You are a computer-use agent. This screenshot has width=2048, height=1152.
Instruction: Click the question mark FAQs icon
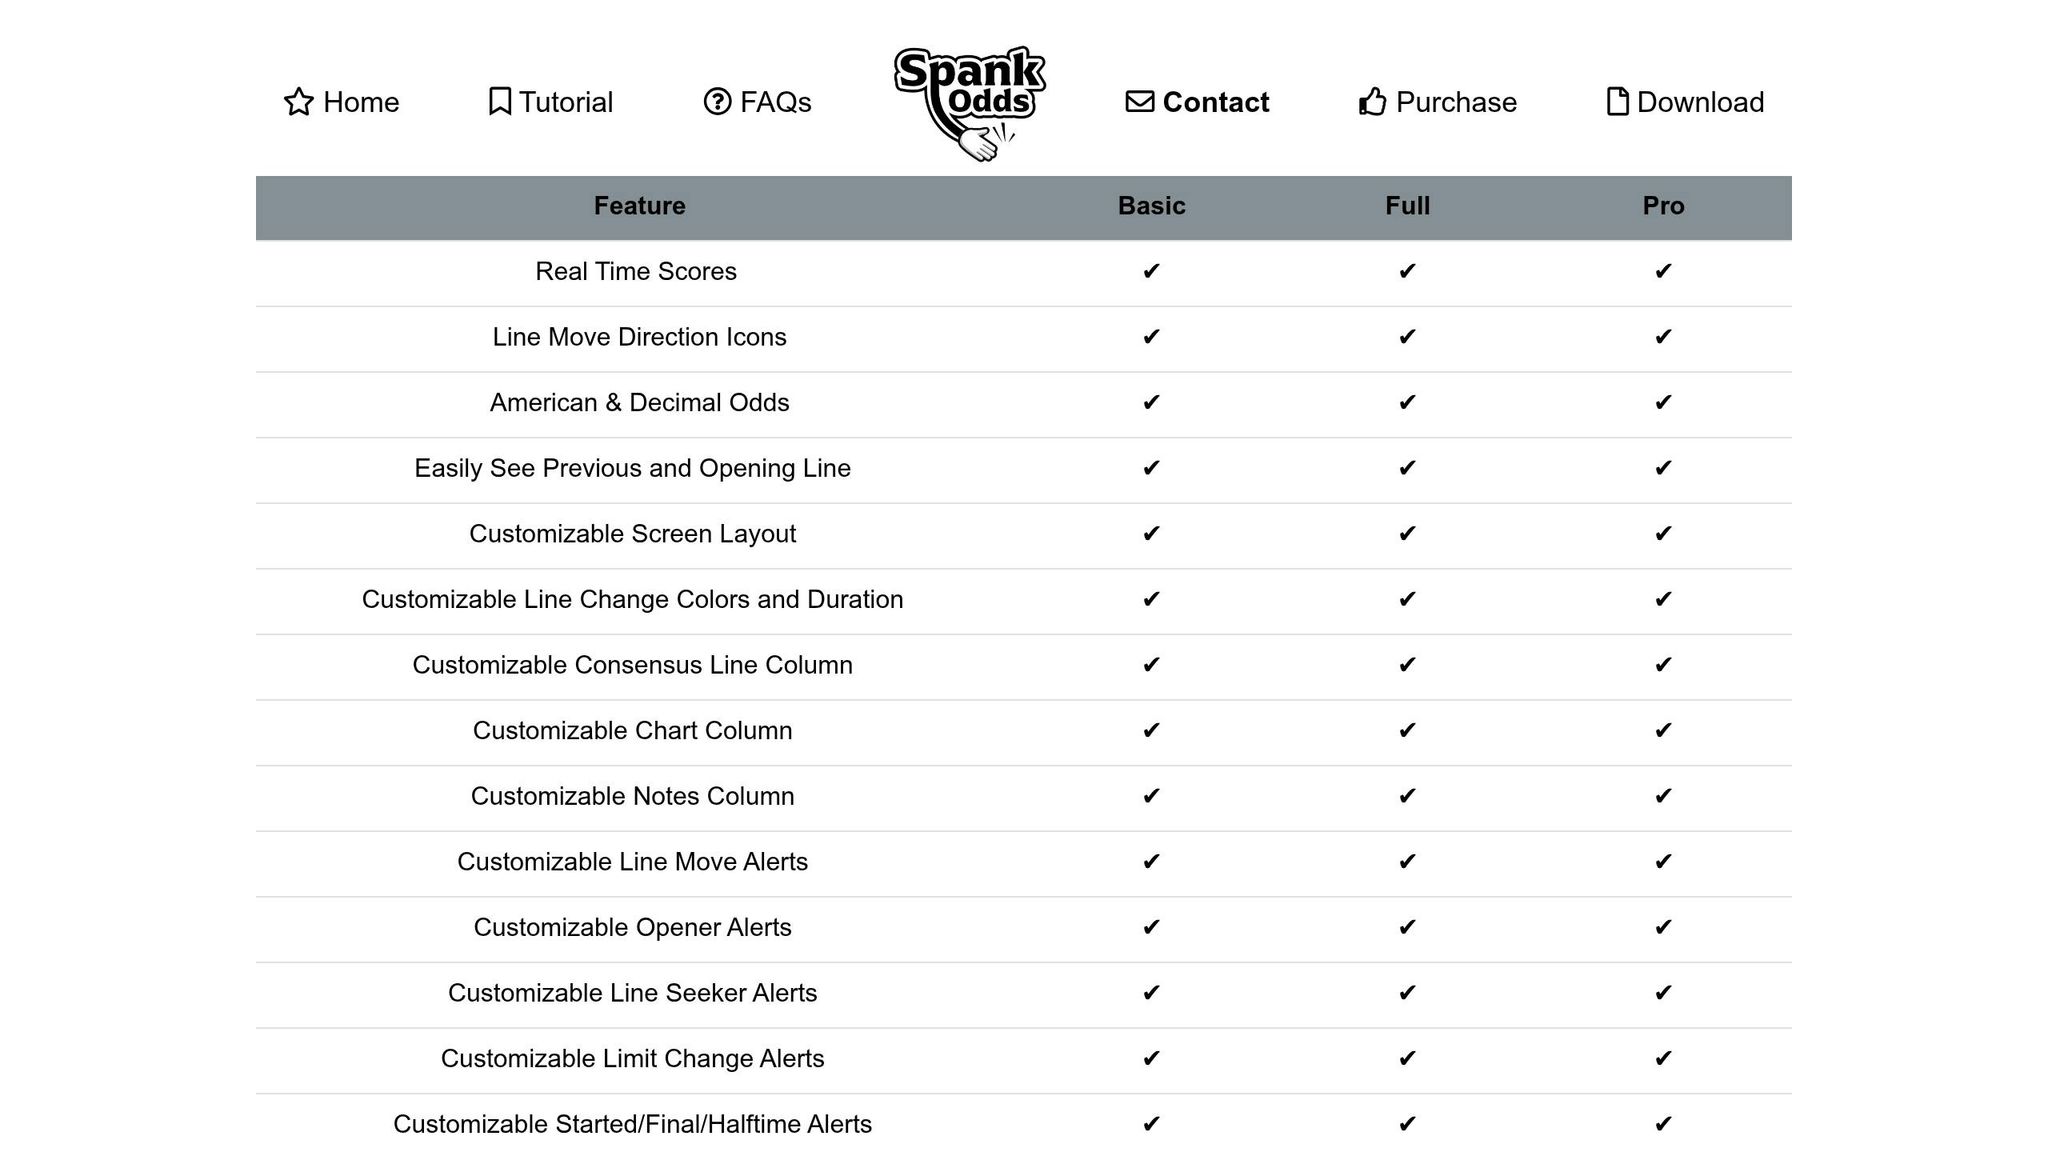(x=717, y=102)
